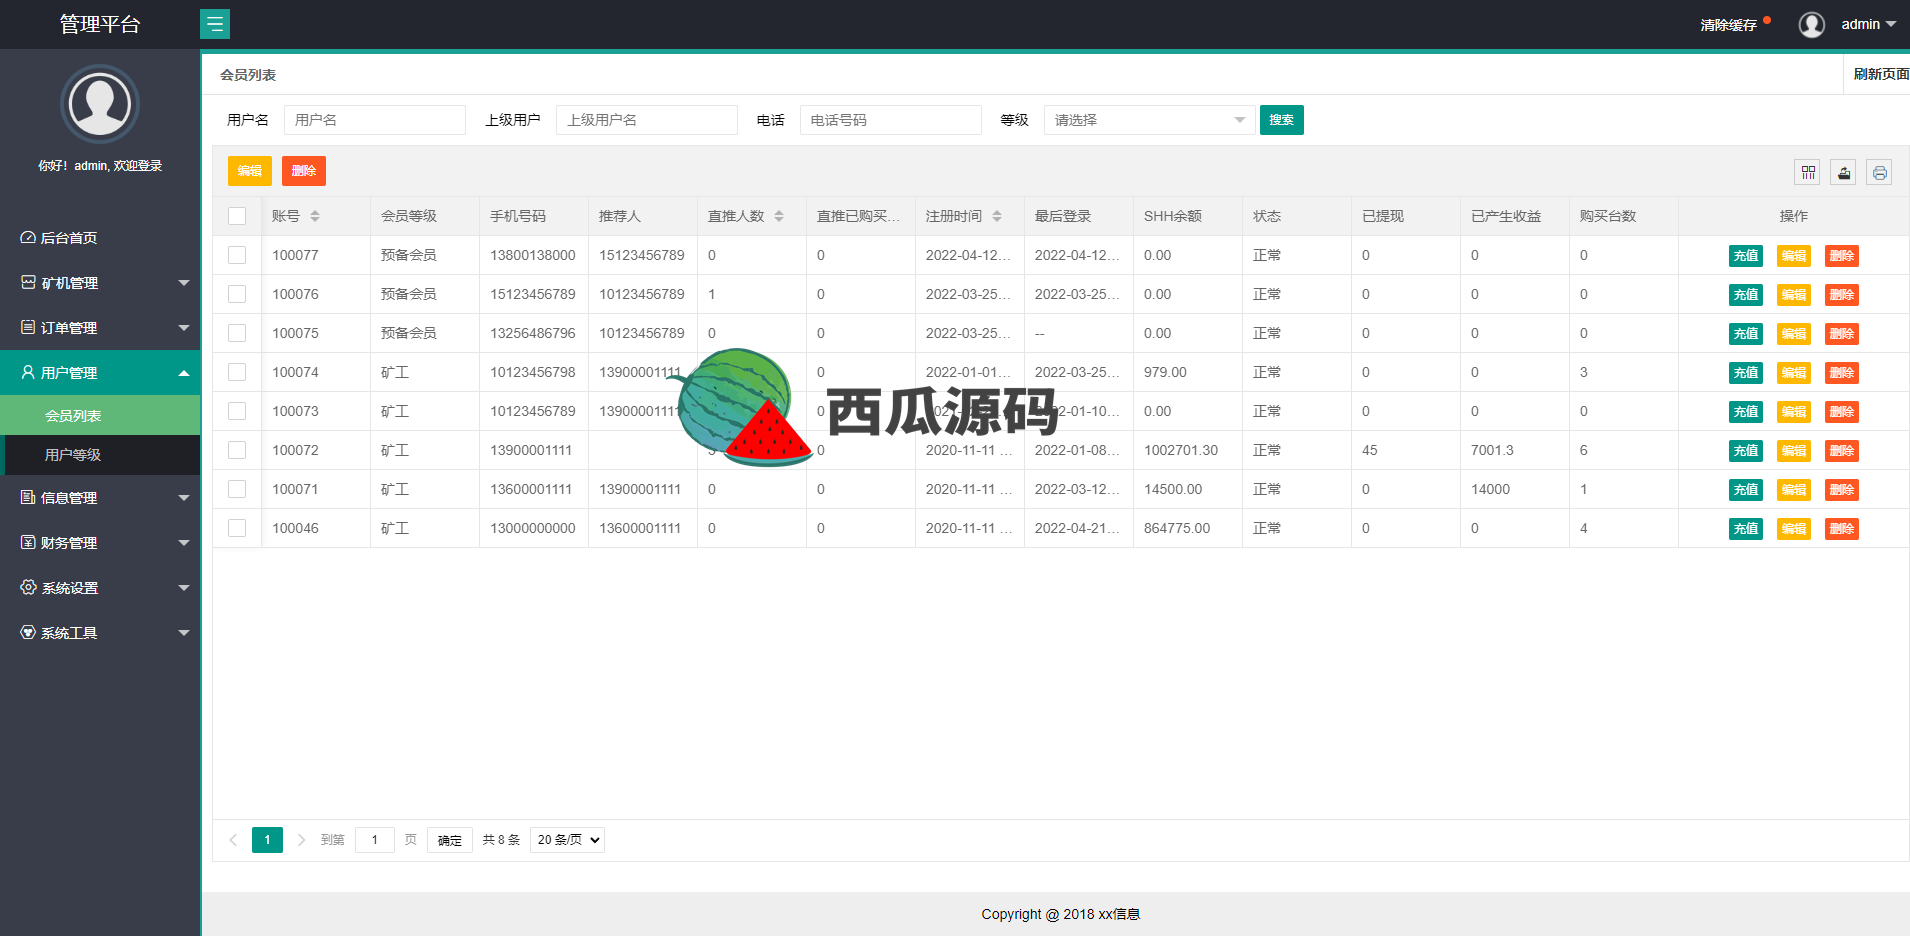Toggle the select-all header checkbox

(237, 216)
